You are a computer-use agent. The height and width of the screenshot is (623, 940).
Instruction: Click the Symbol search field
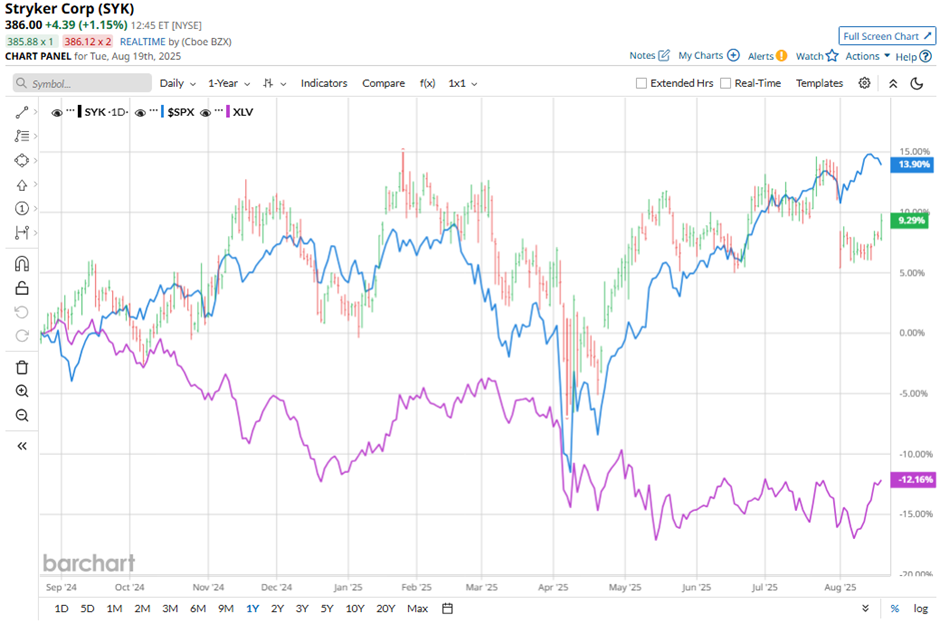(83, 83)
